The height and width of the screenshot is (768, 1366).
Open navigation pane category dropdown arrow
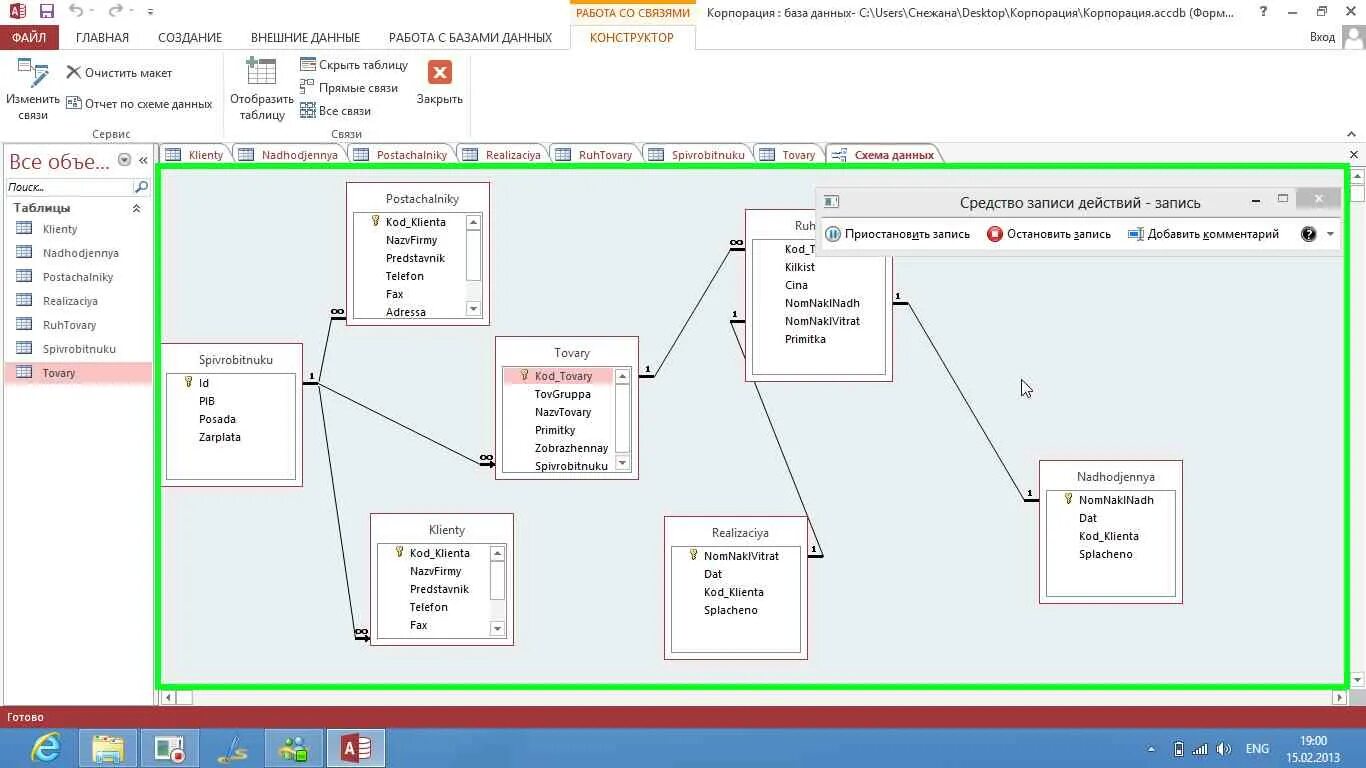[x=125, y=160]
